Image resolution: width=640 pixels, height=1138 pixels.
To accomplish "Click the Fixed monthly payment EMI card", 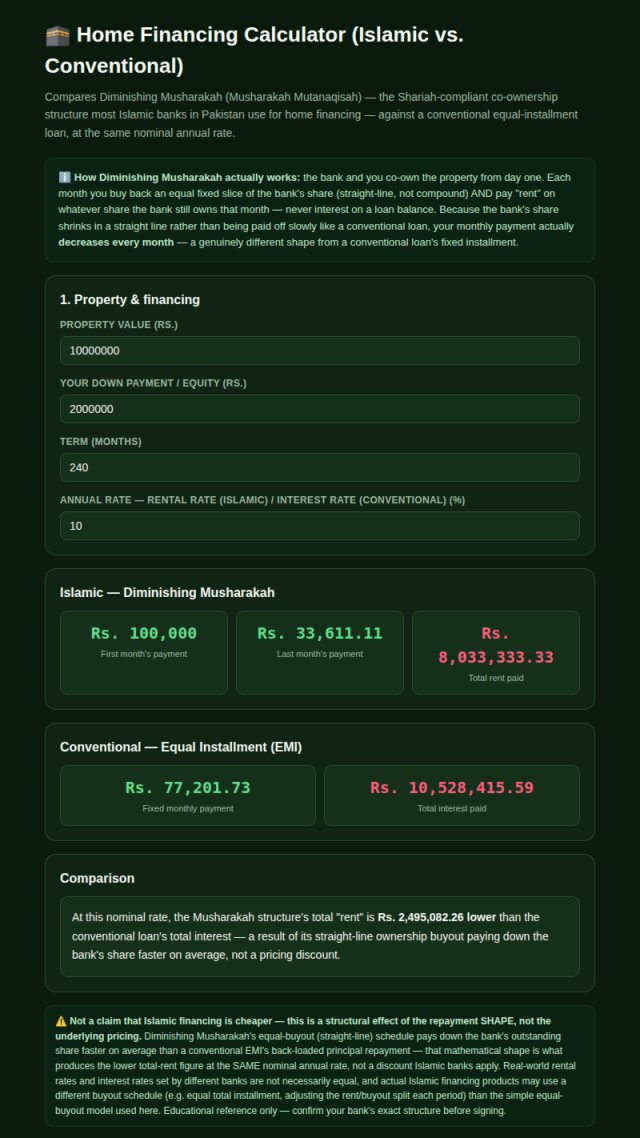I will [188, 795].
